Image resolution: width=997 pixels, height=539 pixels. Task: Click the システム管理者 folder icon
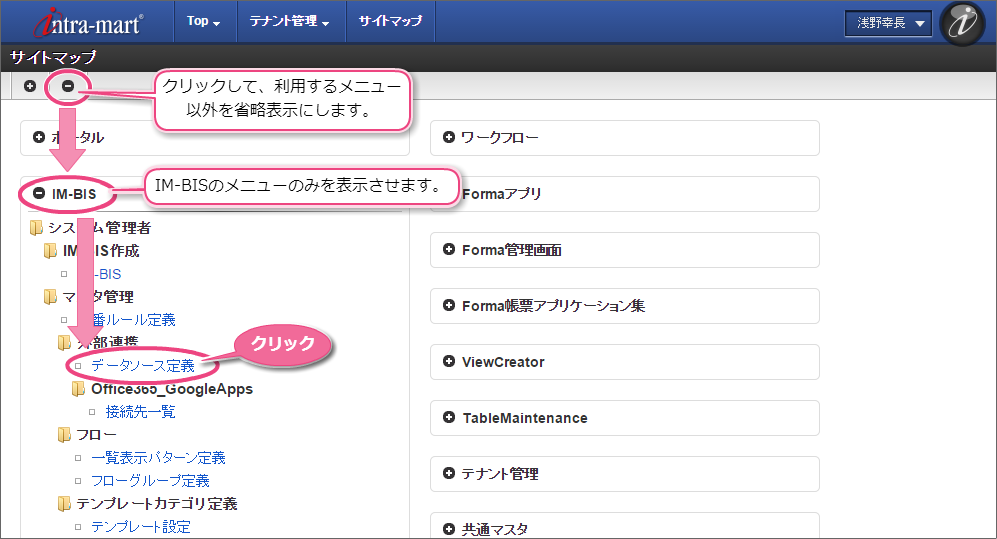[36, 228]
